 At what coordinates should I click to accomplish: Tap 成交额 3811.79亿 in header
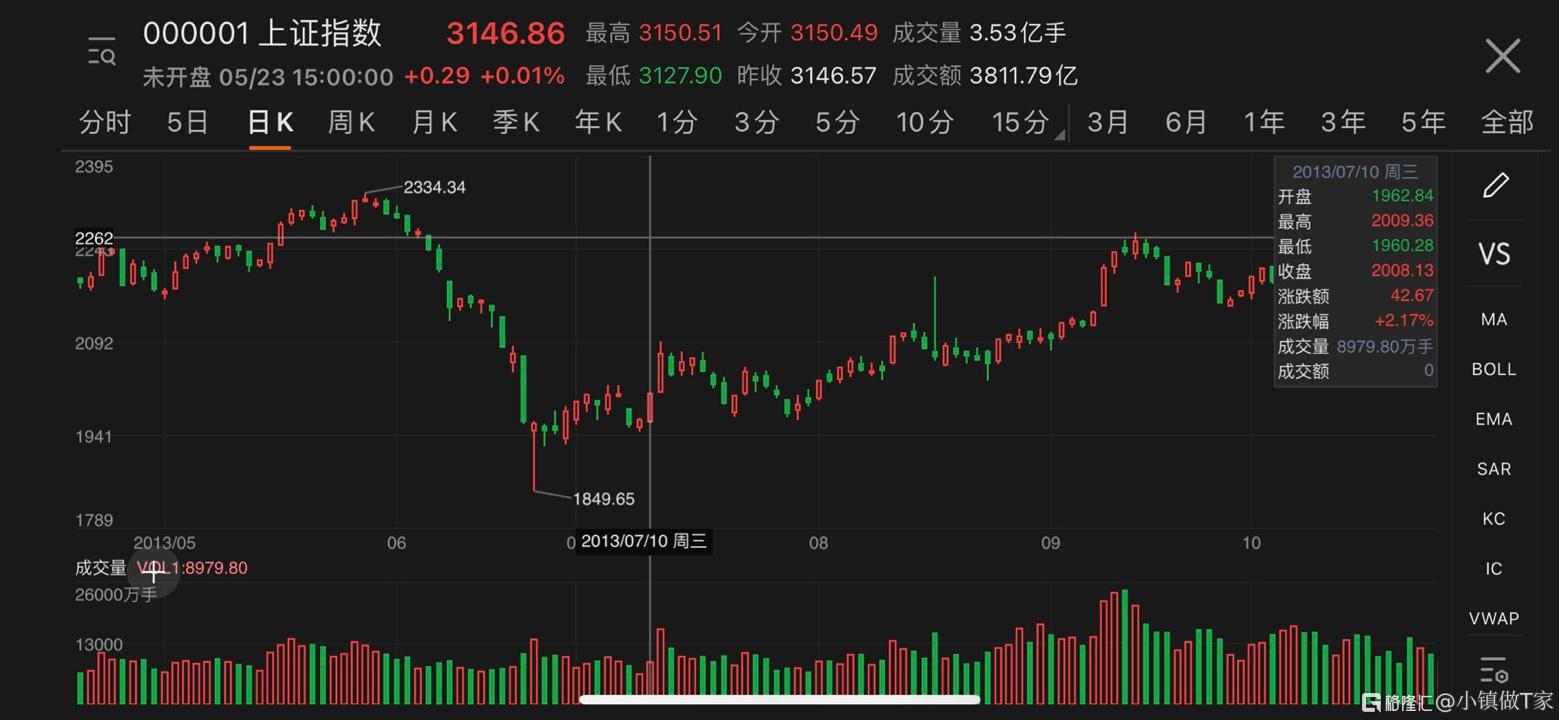tap(984, 75)
